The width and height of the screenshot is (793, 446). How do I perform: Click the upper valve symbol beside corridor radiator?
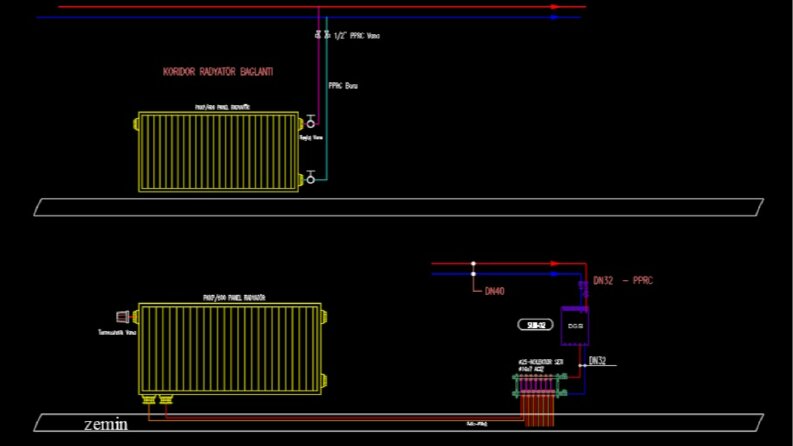(x=311, y=122)
